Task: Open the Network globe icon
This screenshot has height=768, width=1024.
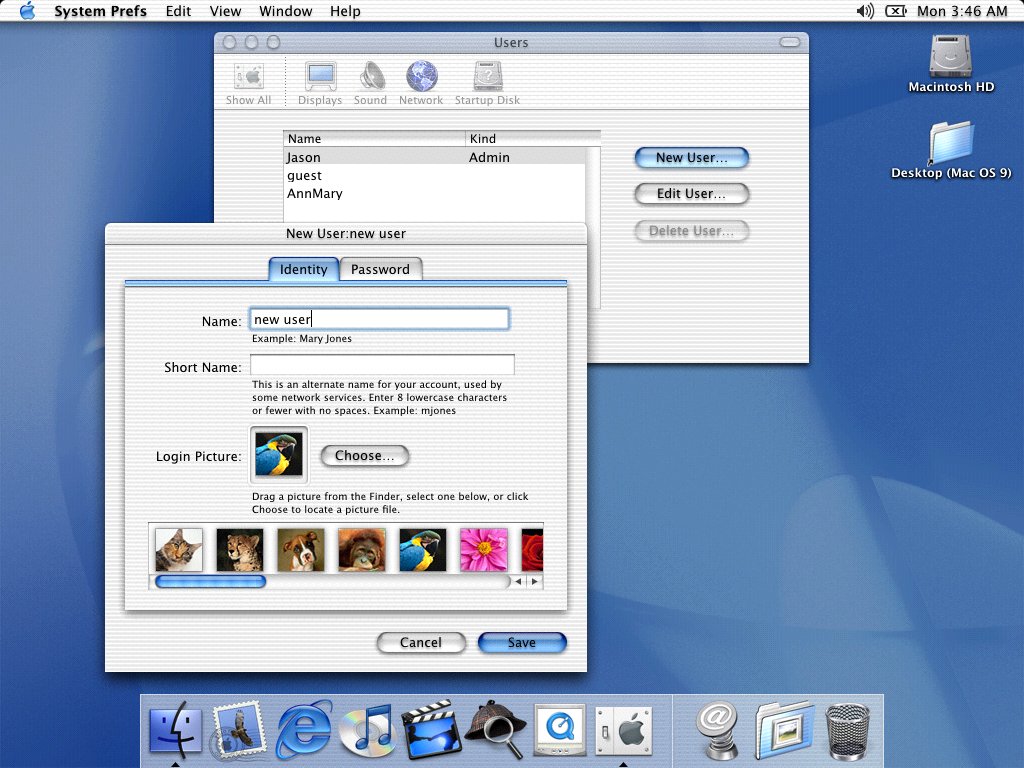Action: (x=421, y=84)
